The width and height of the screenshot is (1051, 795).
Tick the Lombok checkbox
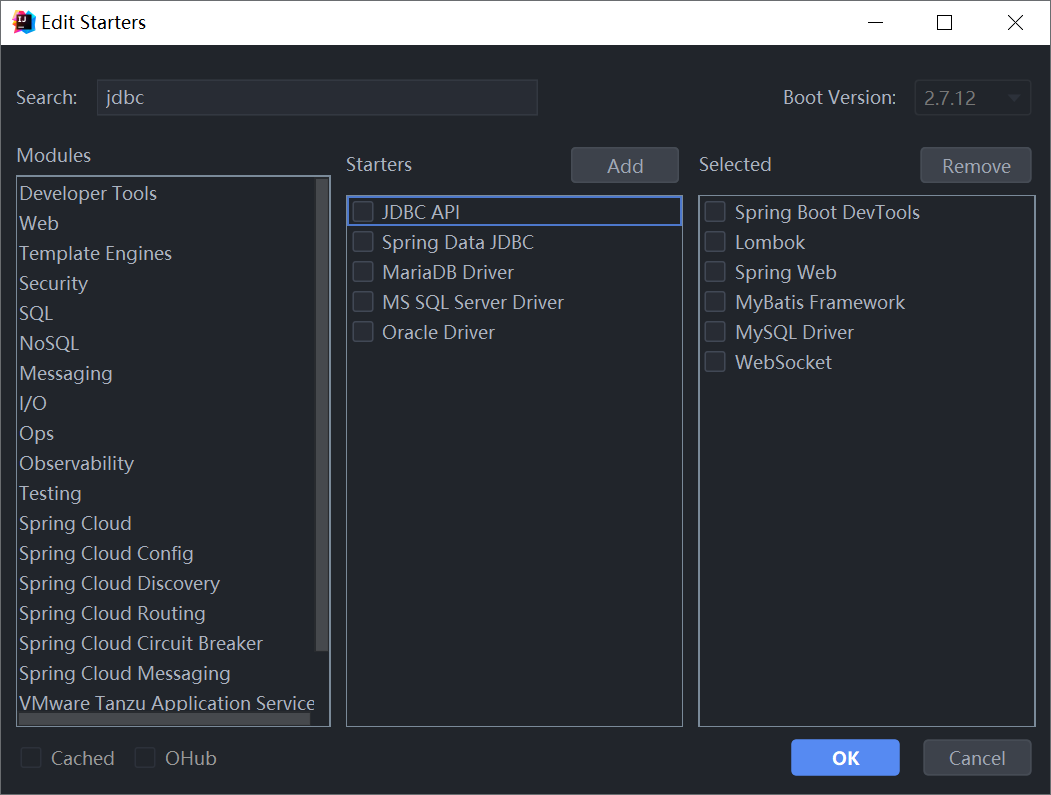715,242
